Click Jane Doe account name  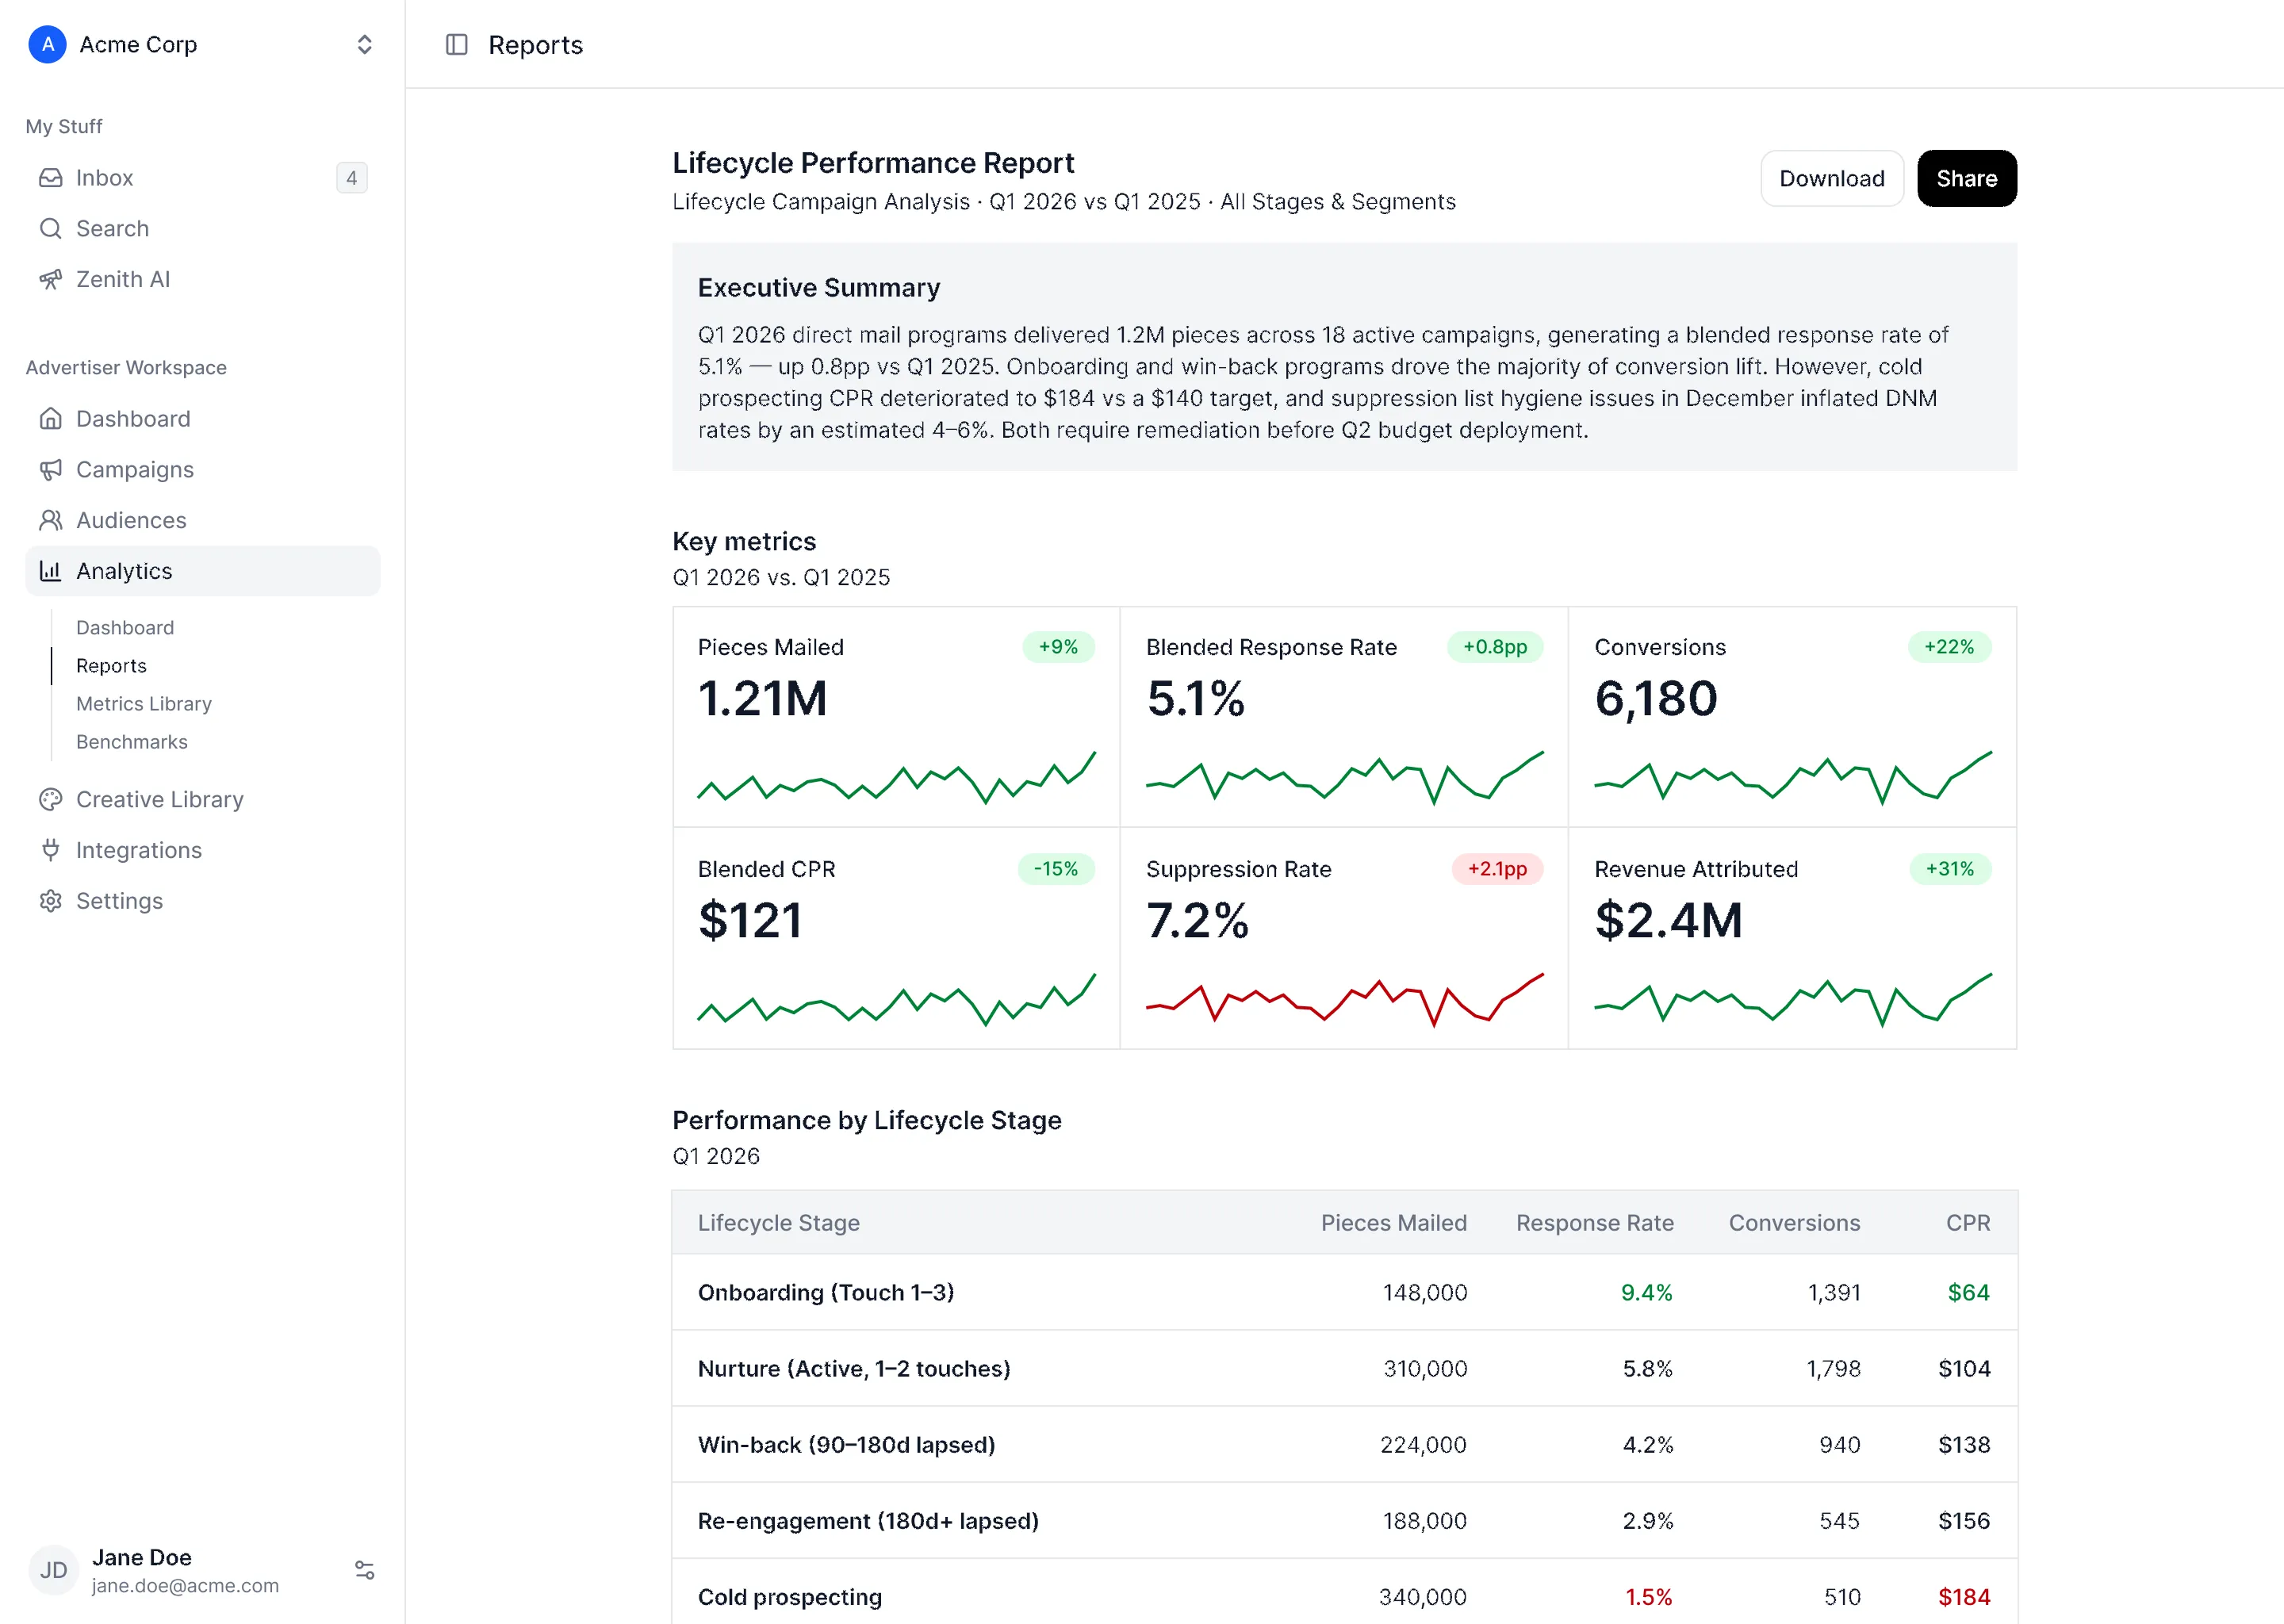click(x=142, y=1557)
